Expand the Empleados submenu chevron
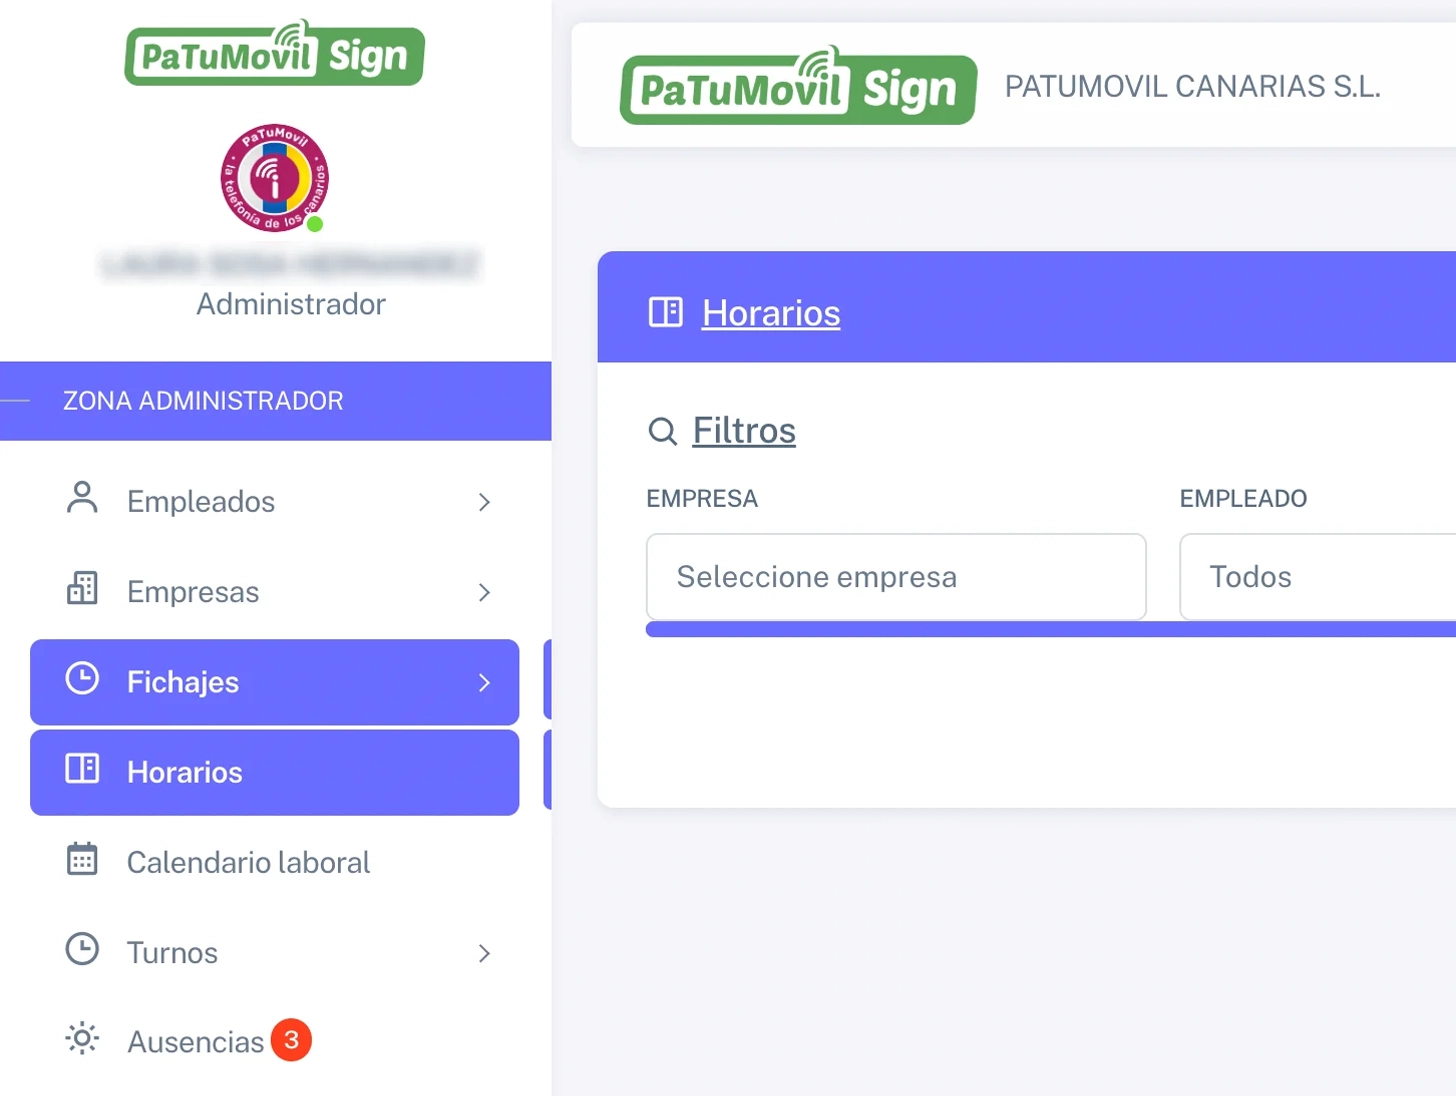 click(x=484, y=502)
